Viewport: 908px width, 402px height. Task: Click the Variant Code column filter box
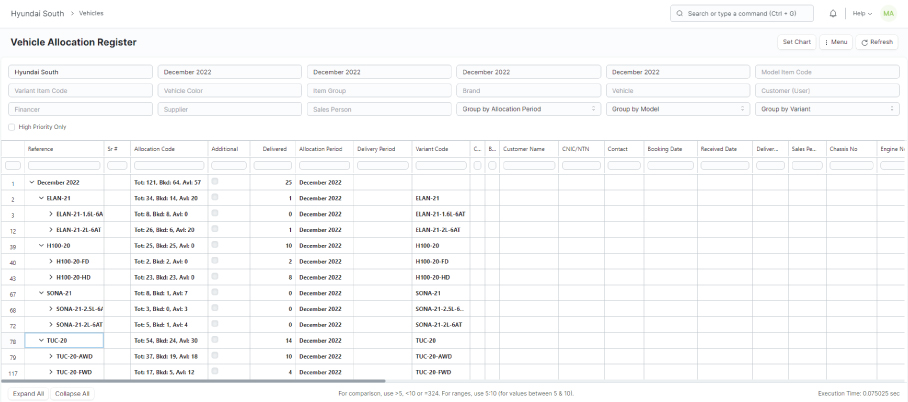[x=441, y=166]
